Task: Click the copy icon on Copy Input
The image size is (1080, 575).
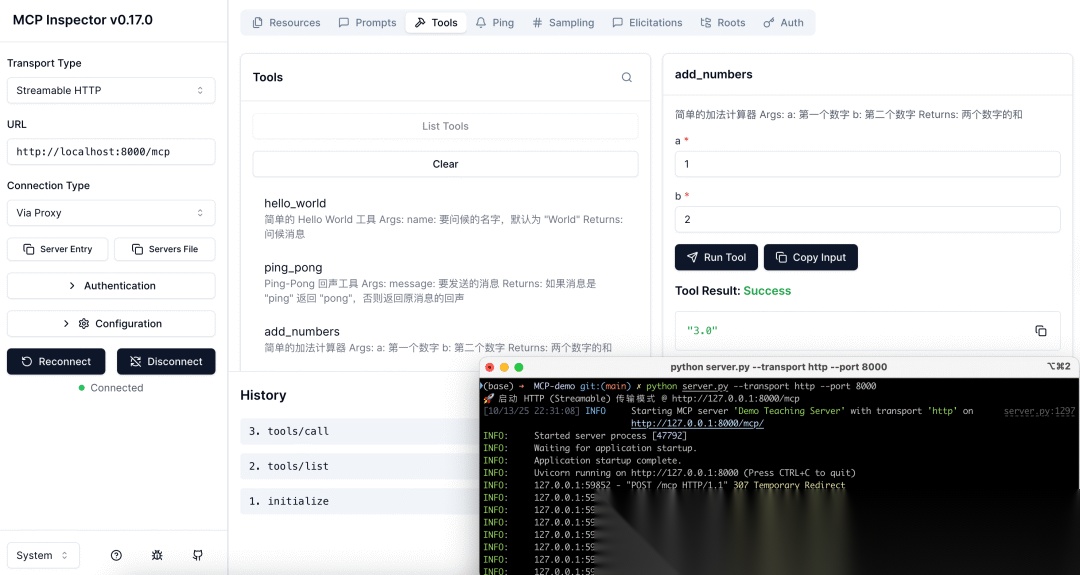Action: 781,257
